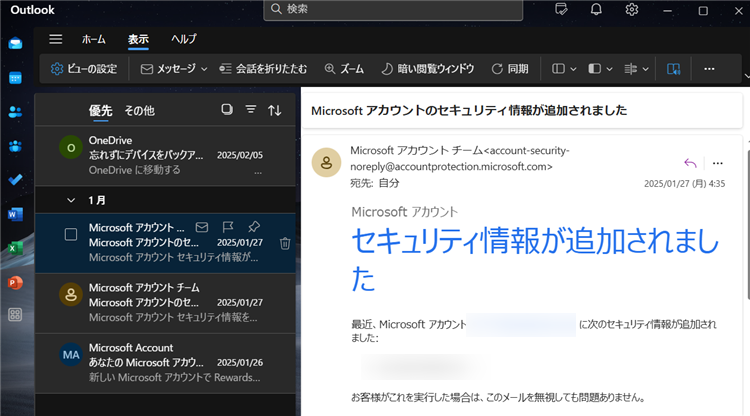Viewport: 750px width, 416px height.
Task: Switch to the ホーム tab
Action: click(94, 39)
